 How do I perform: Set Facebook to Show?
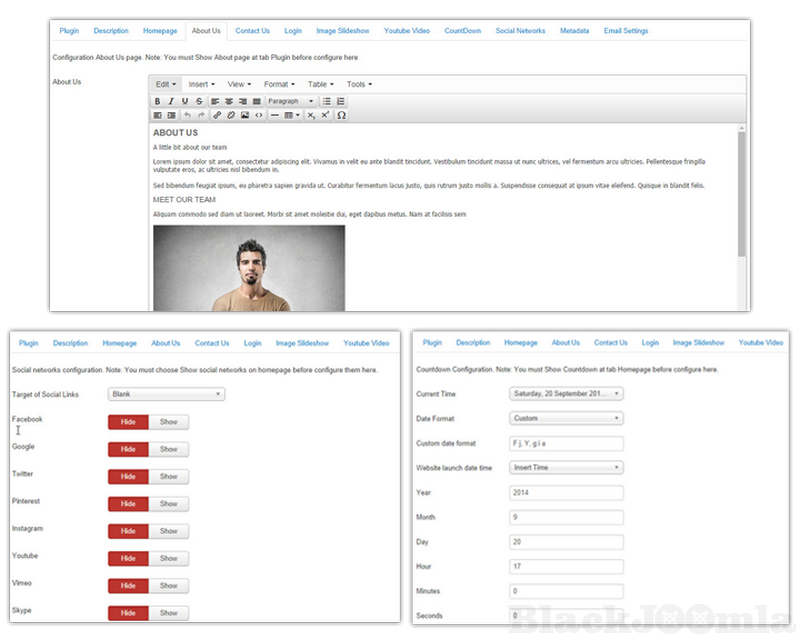[168, 422]
